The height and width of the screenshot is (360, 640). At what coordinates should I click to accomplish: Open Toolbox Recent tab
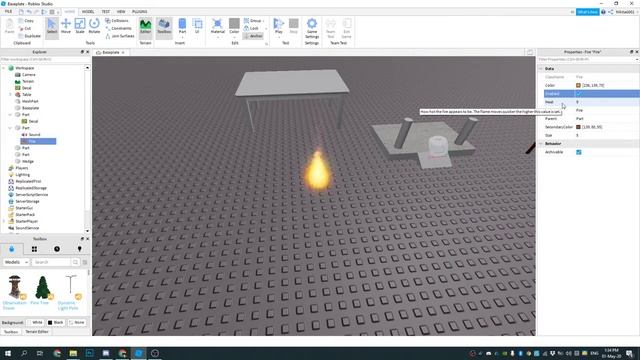pos(57,249)
